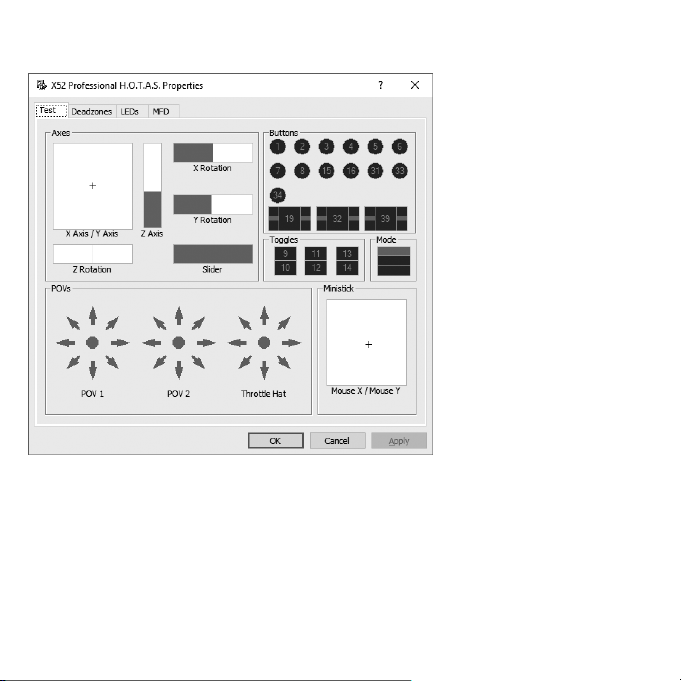Click toggle indicator 9
681x681 pixels.
285,254
